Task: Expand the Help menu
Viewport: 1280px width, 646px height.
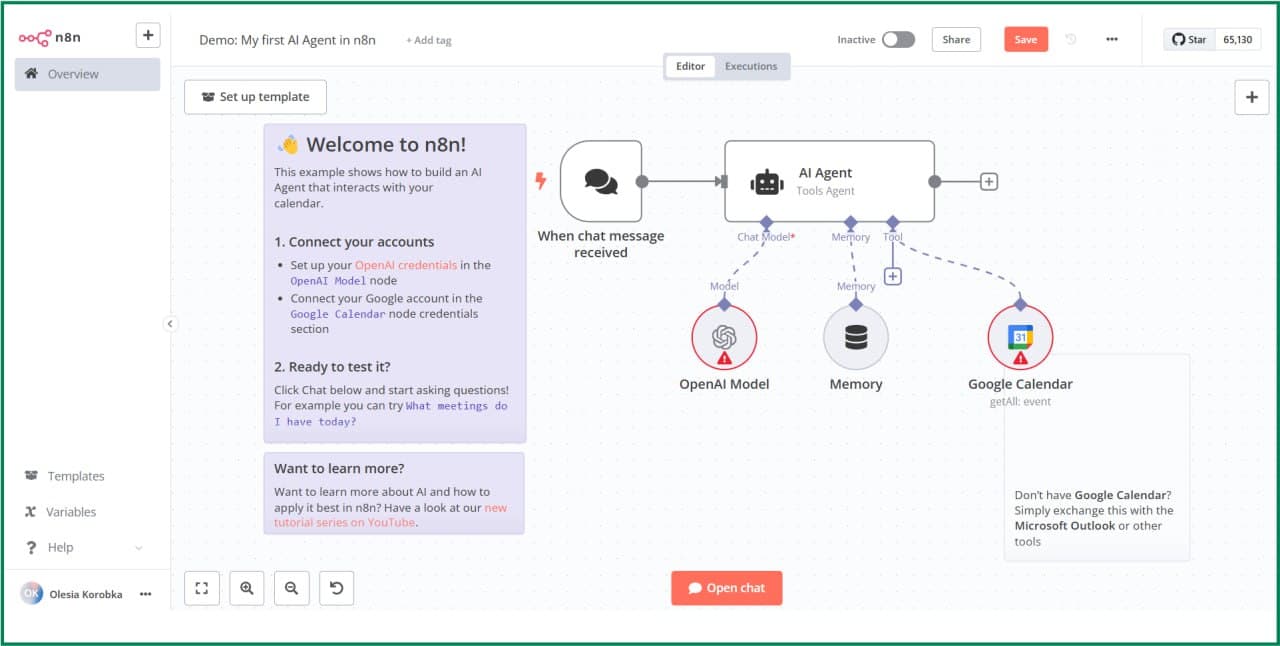Action: click(85, 547)
